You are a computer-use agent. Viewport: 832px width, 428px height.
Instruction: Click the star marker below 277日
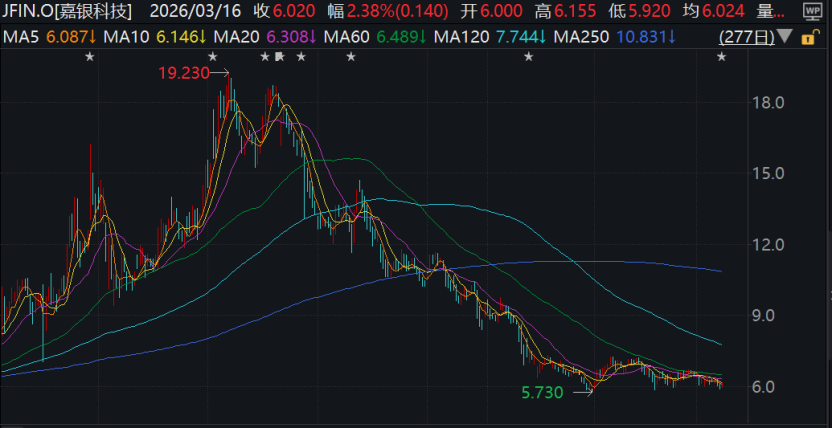coord(721,57)
